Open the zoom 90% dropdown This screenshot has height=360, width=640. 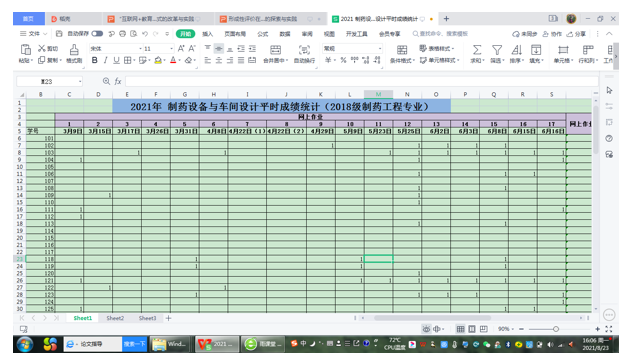(x=506, y=329)
